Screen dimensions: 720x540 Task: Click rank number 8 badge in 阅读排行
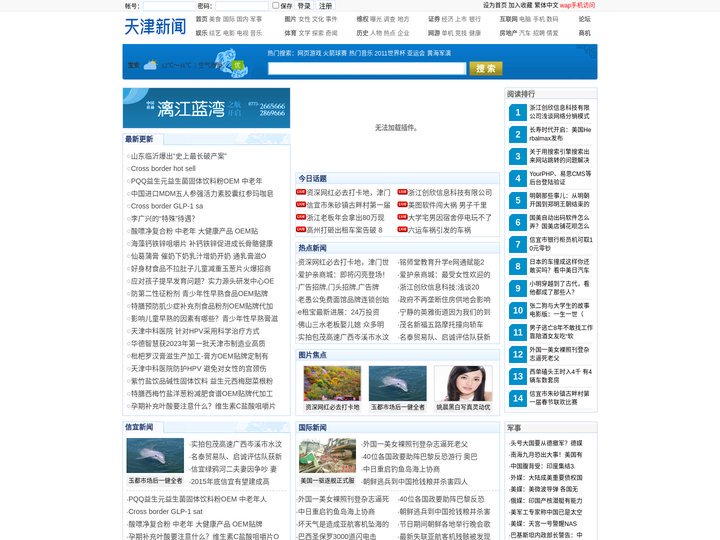point(518,267)
